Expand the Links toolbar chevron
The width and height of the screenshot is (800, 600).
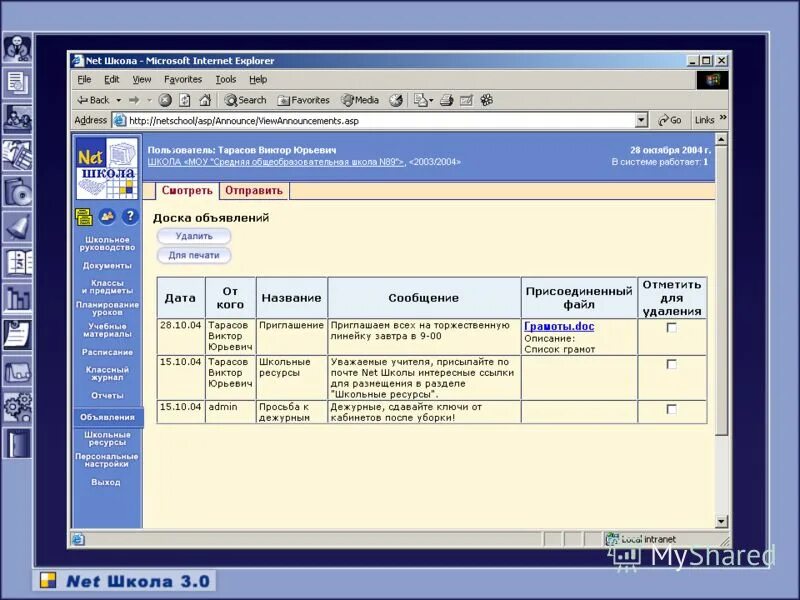723,118
